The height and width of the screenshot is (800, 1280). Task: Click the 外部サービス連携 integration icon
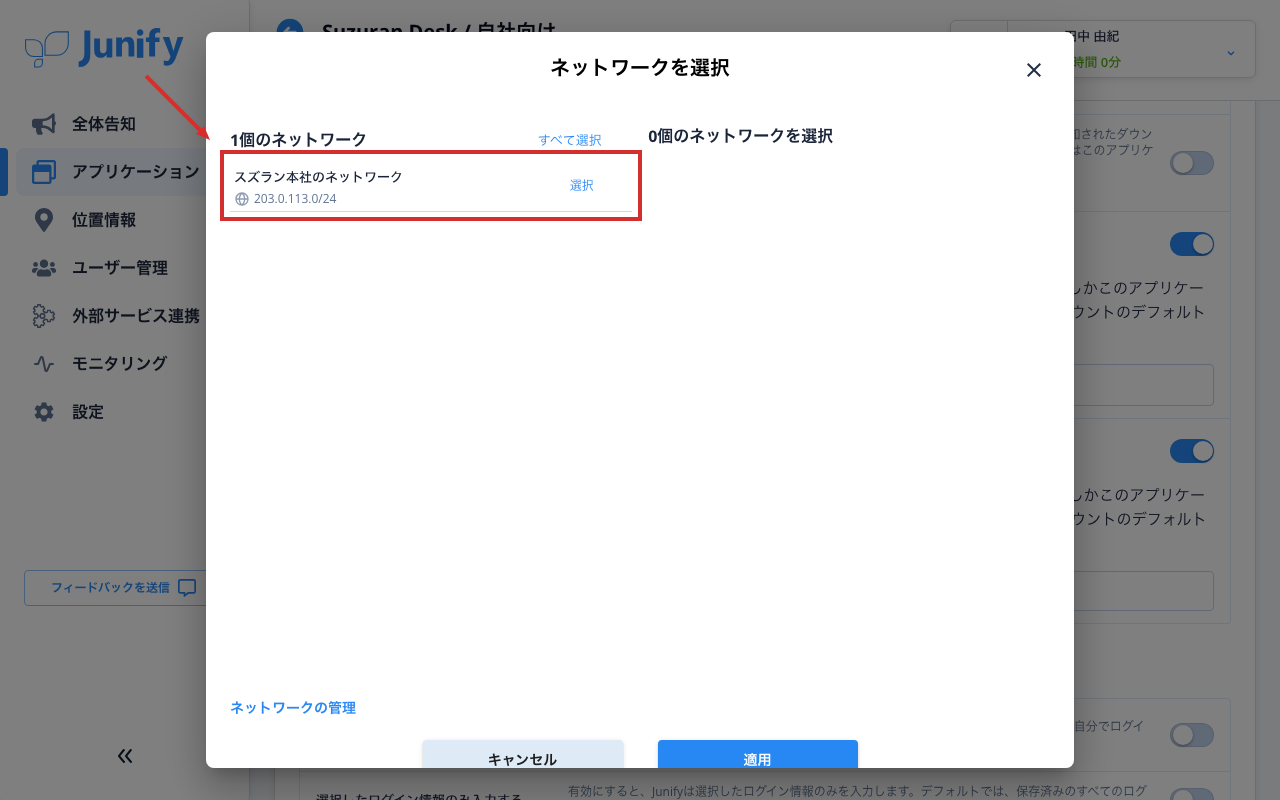click(43, 316)
